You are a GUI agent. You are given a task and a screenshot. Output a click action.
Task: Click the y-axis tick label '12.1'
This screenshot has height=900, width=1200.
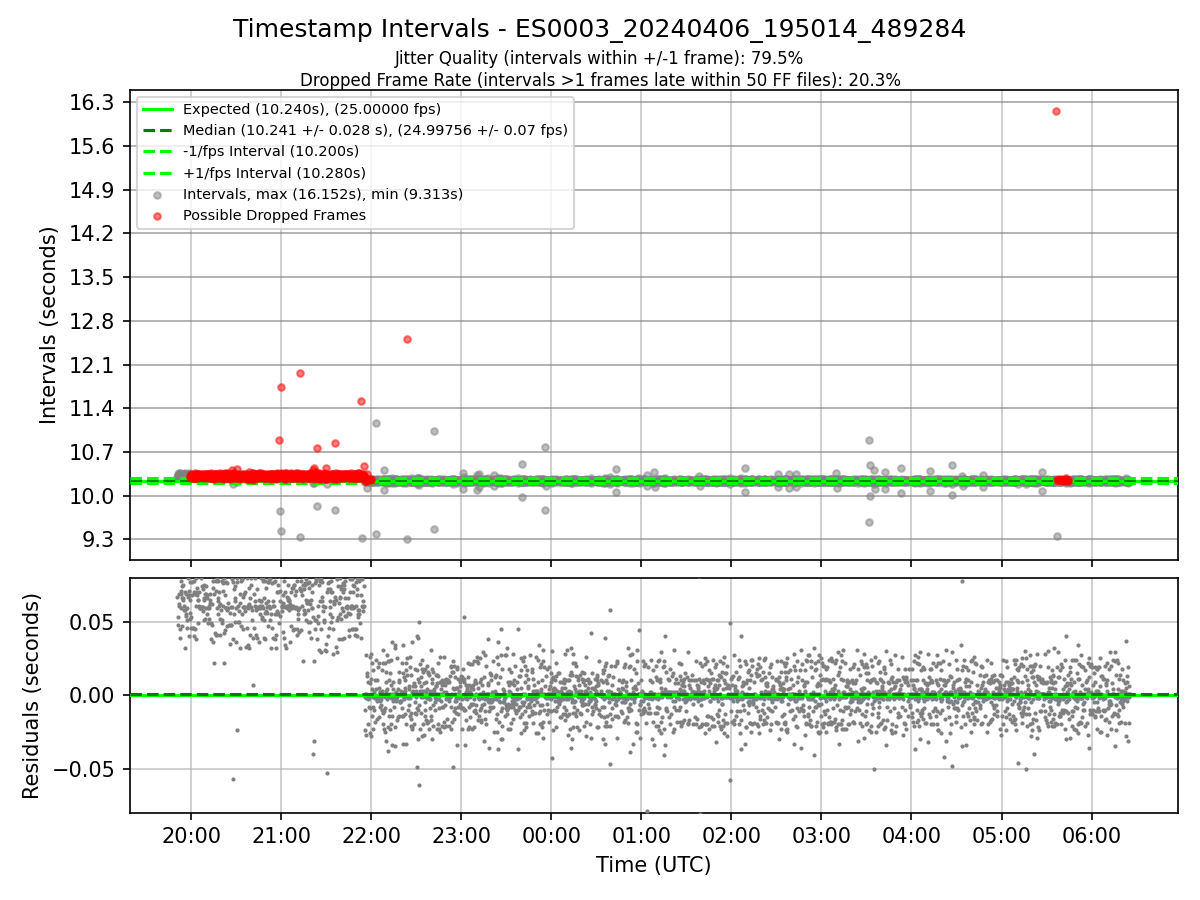[93, 366]
